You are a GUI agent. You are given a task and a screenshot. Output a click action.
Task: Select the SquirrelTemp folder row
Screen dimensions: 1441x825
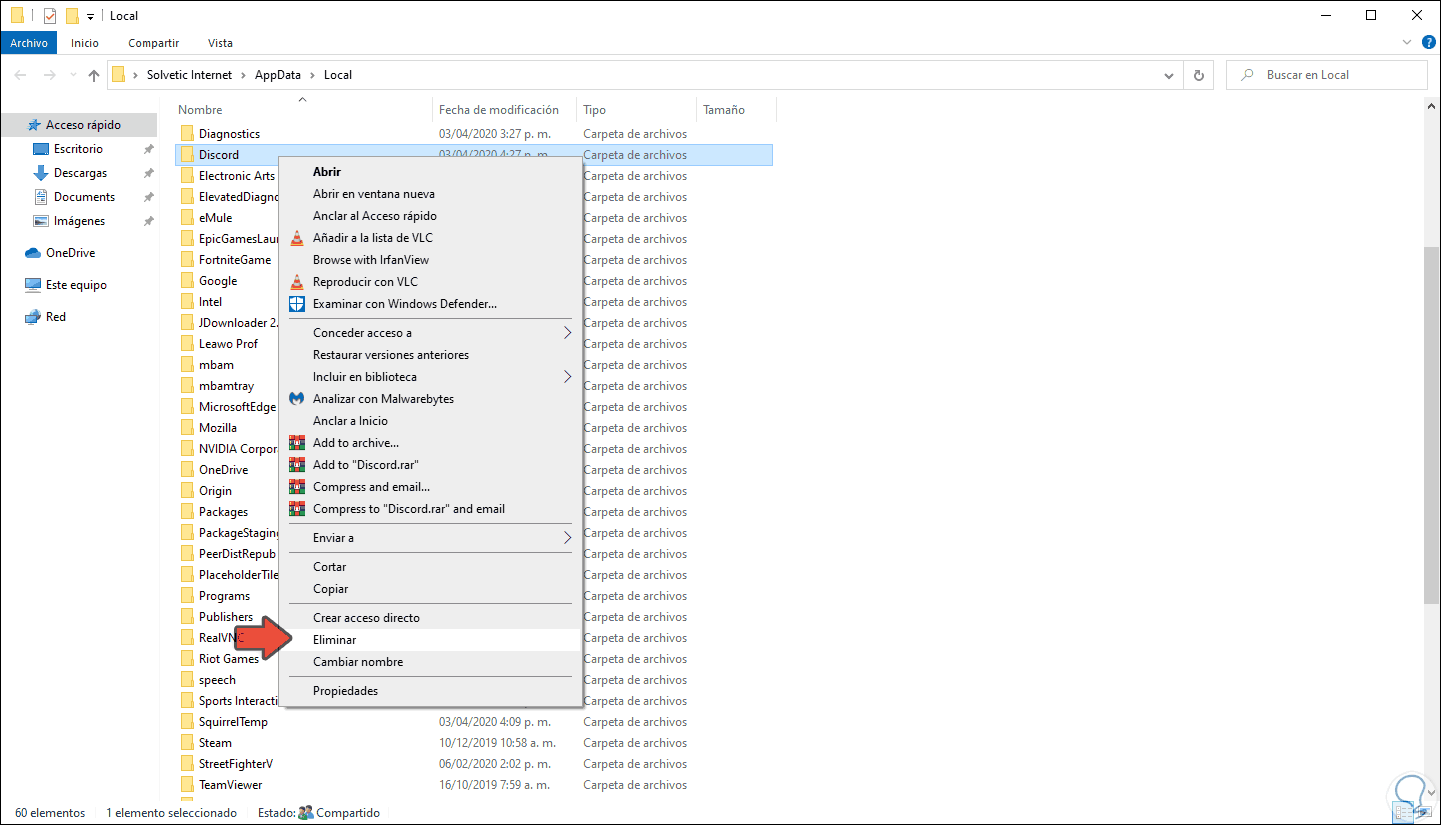click(x=474, y=722)
